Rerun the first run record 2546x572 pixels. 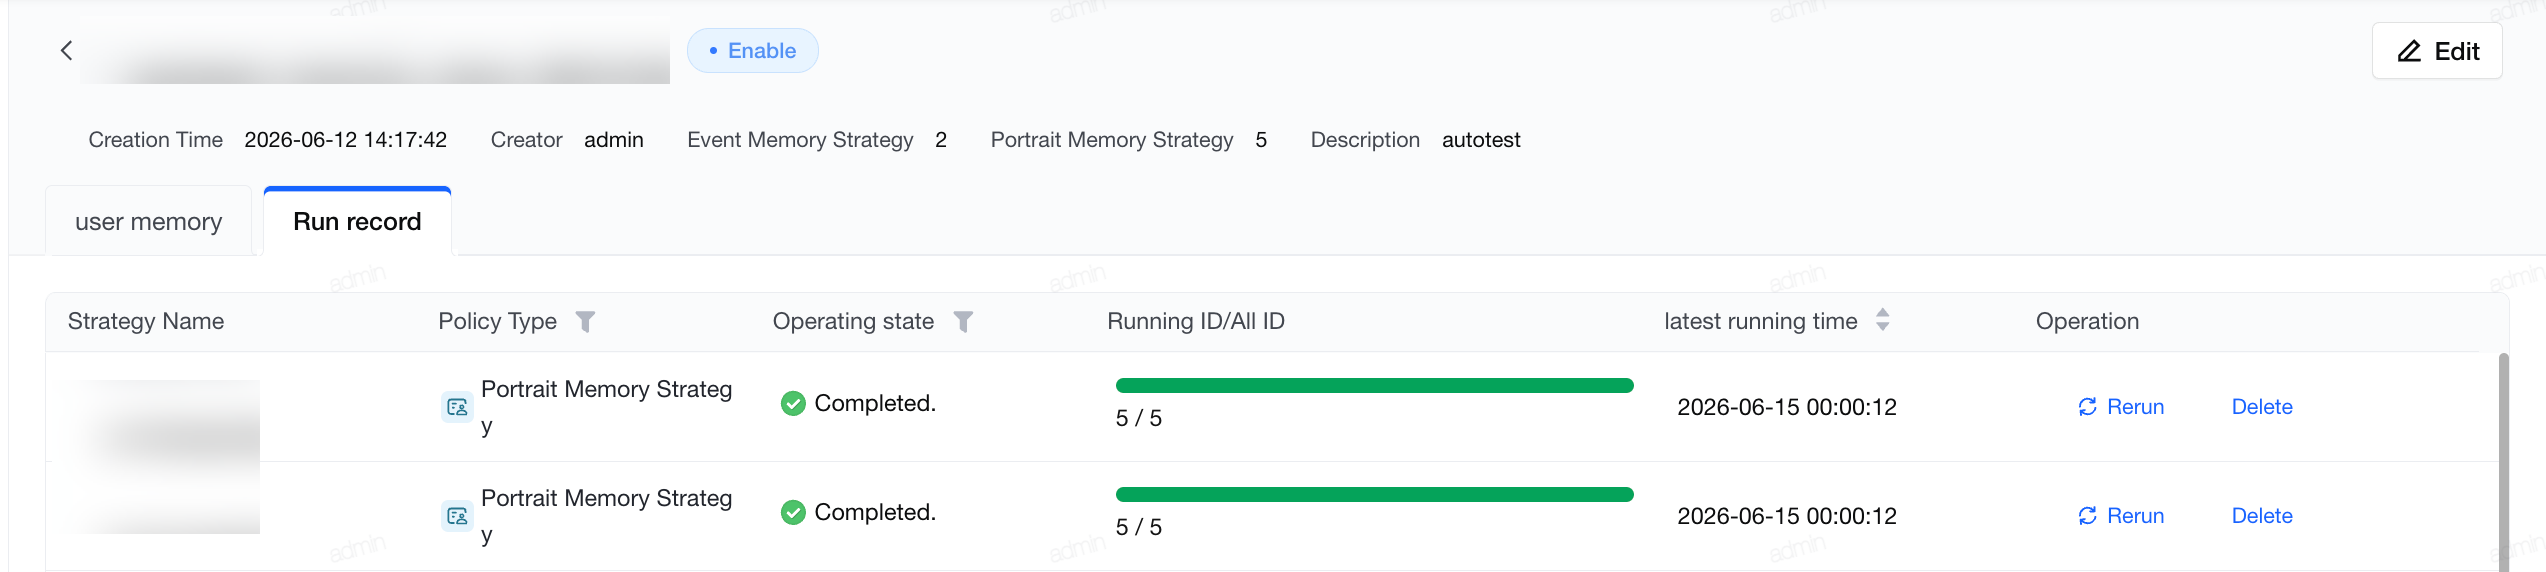[x=2120, y=407]
